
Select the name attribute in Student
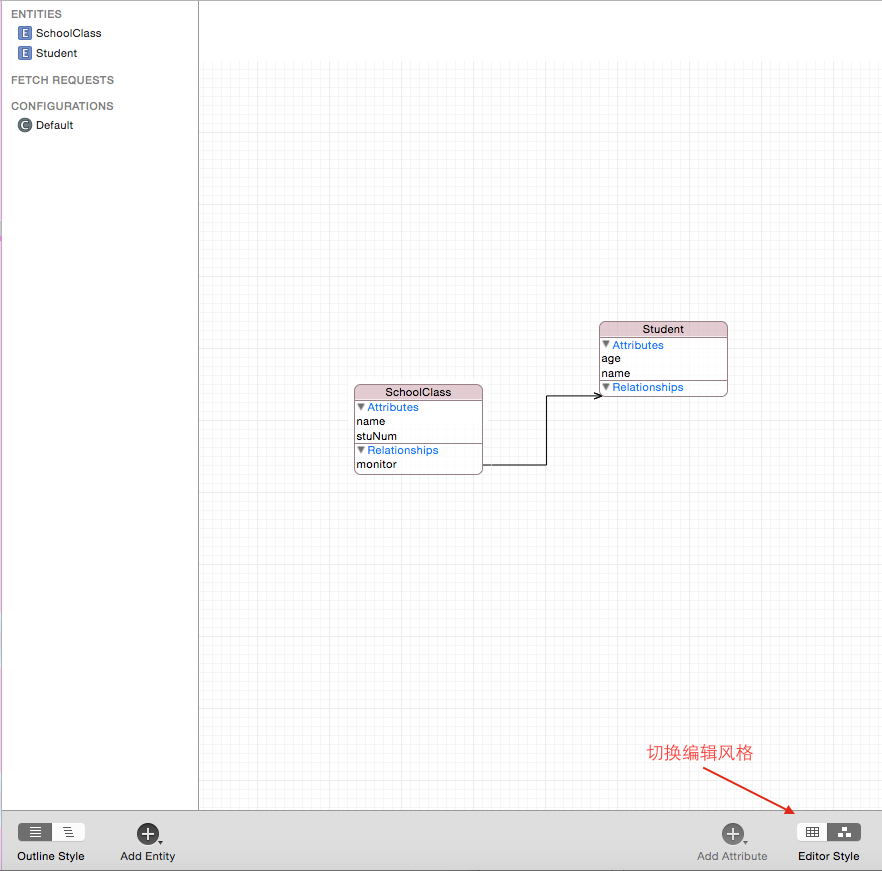663,373
